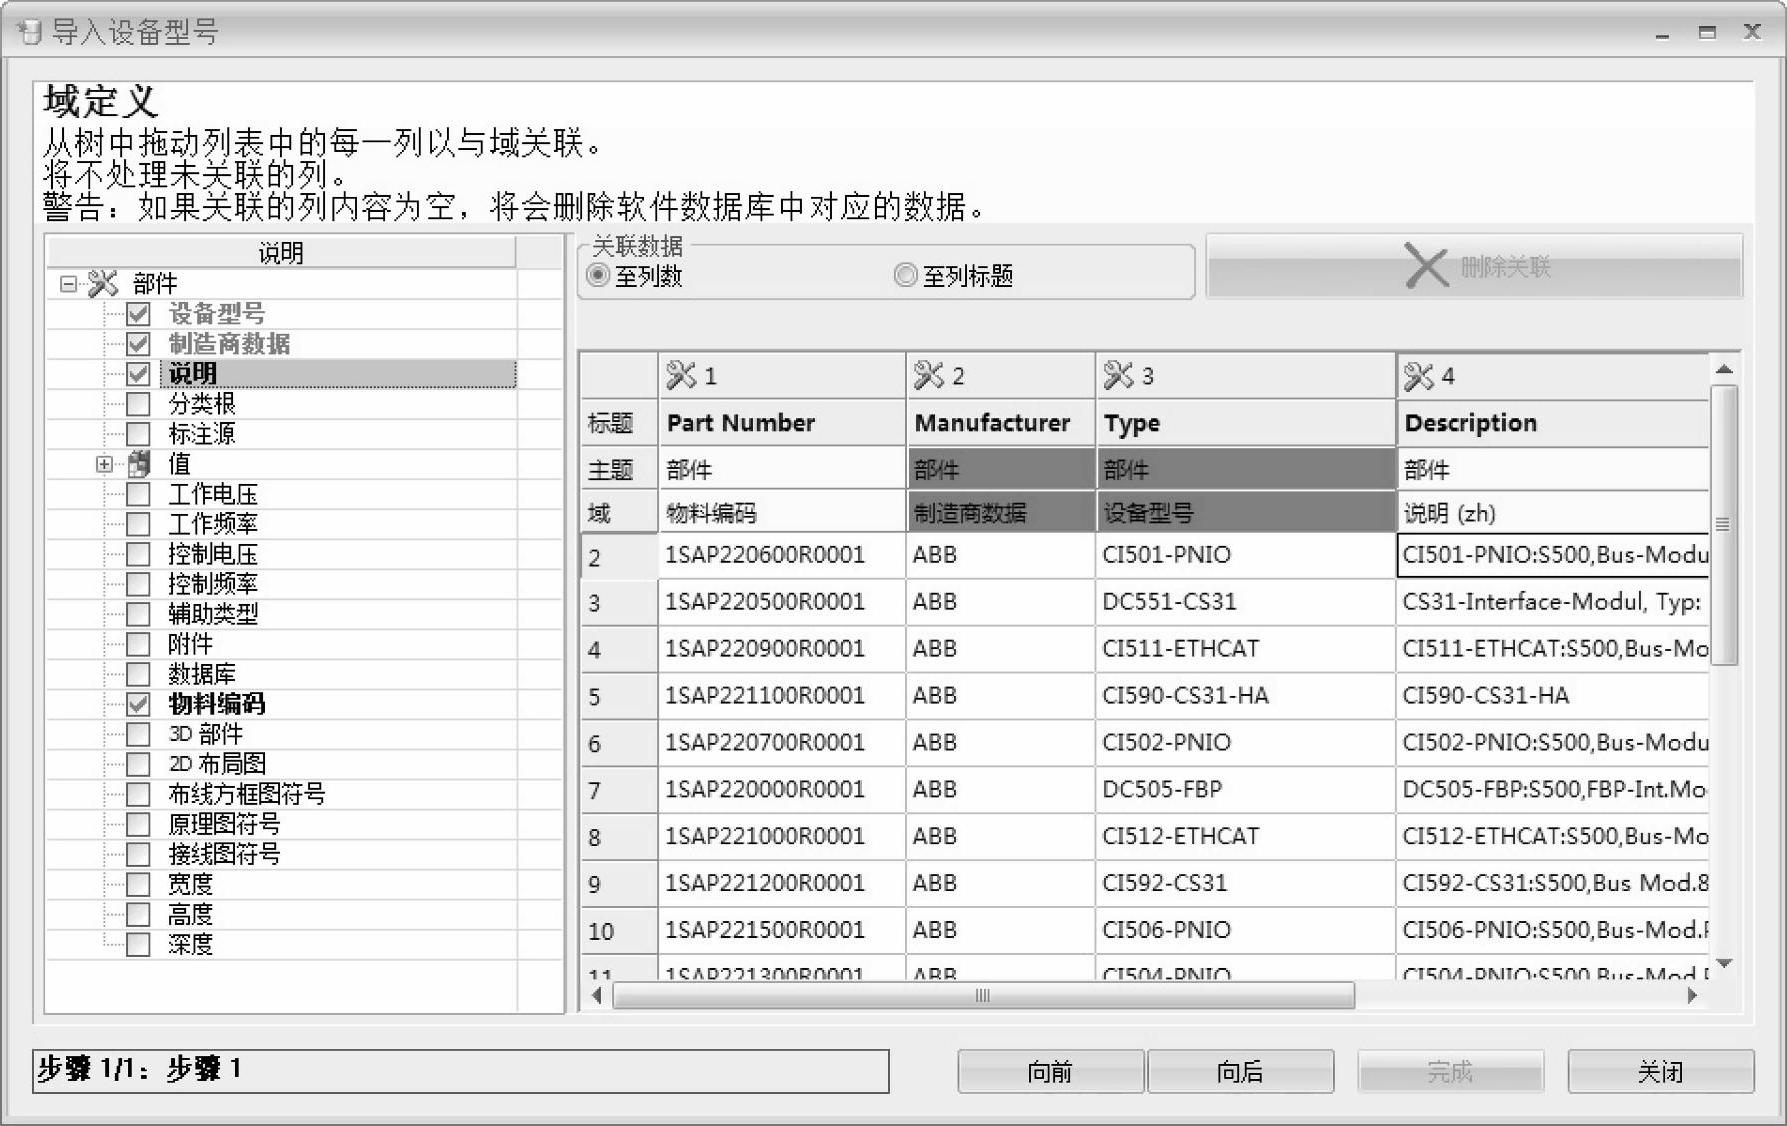Check the 接线图符号 checkbox
This screenshot has width=1787, height=1126.
click(x=138, y=854)
